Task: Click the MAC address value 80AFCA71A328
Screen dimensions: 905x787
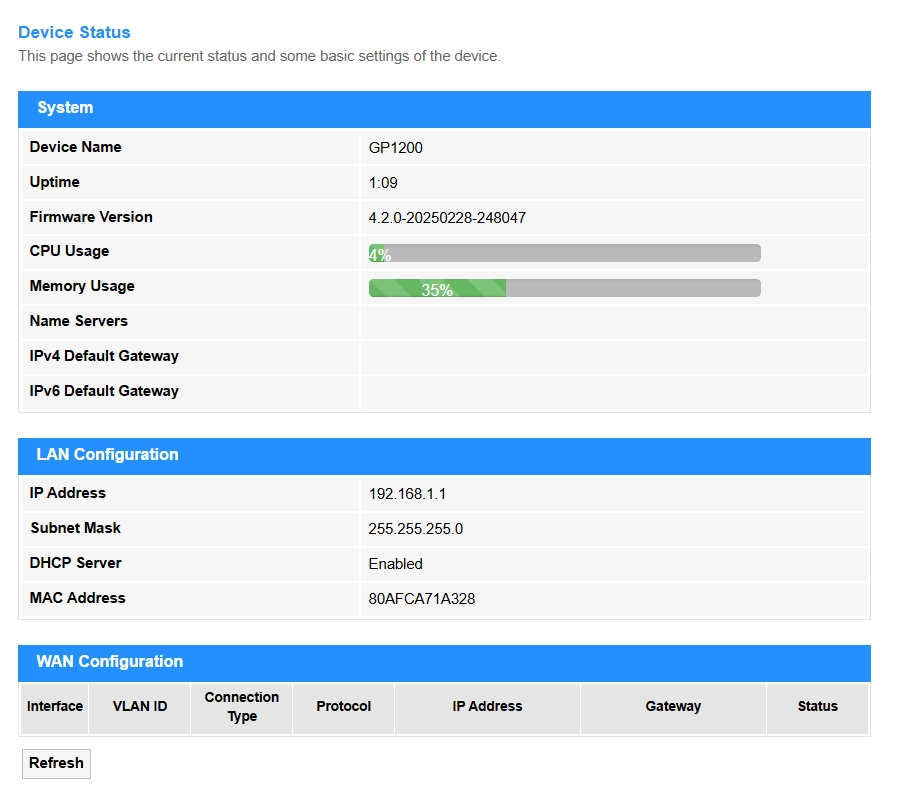Action: pyautogui.click(x=422, y=599)
